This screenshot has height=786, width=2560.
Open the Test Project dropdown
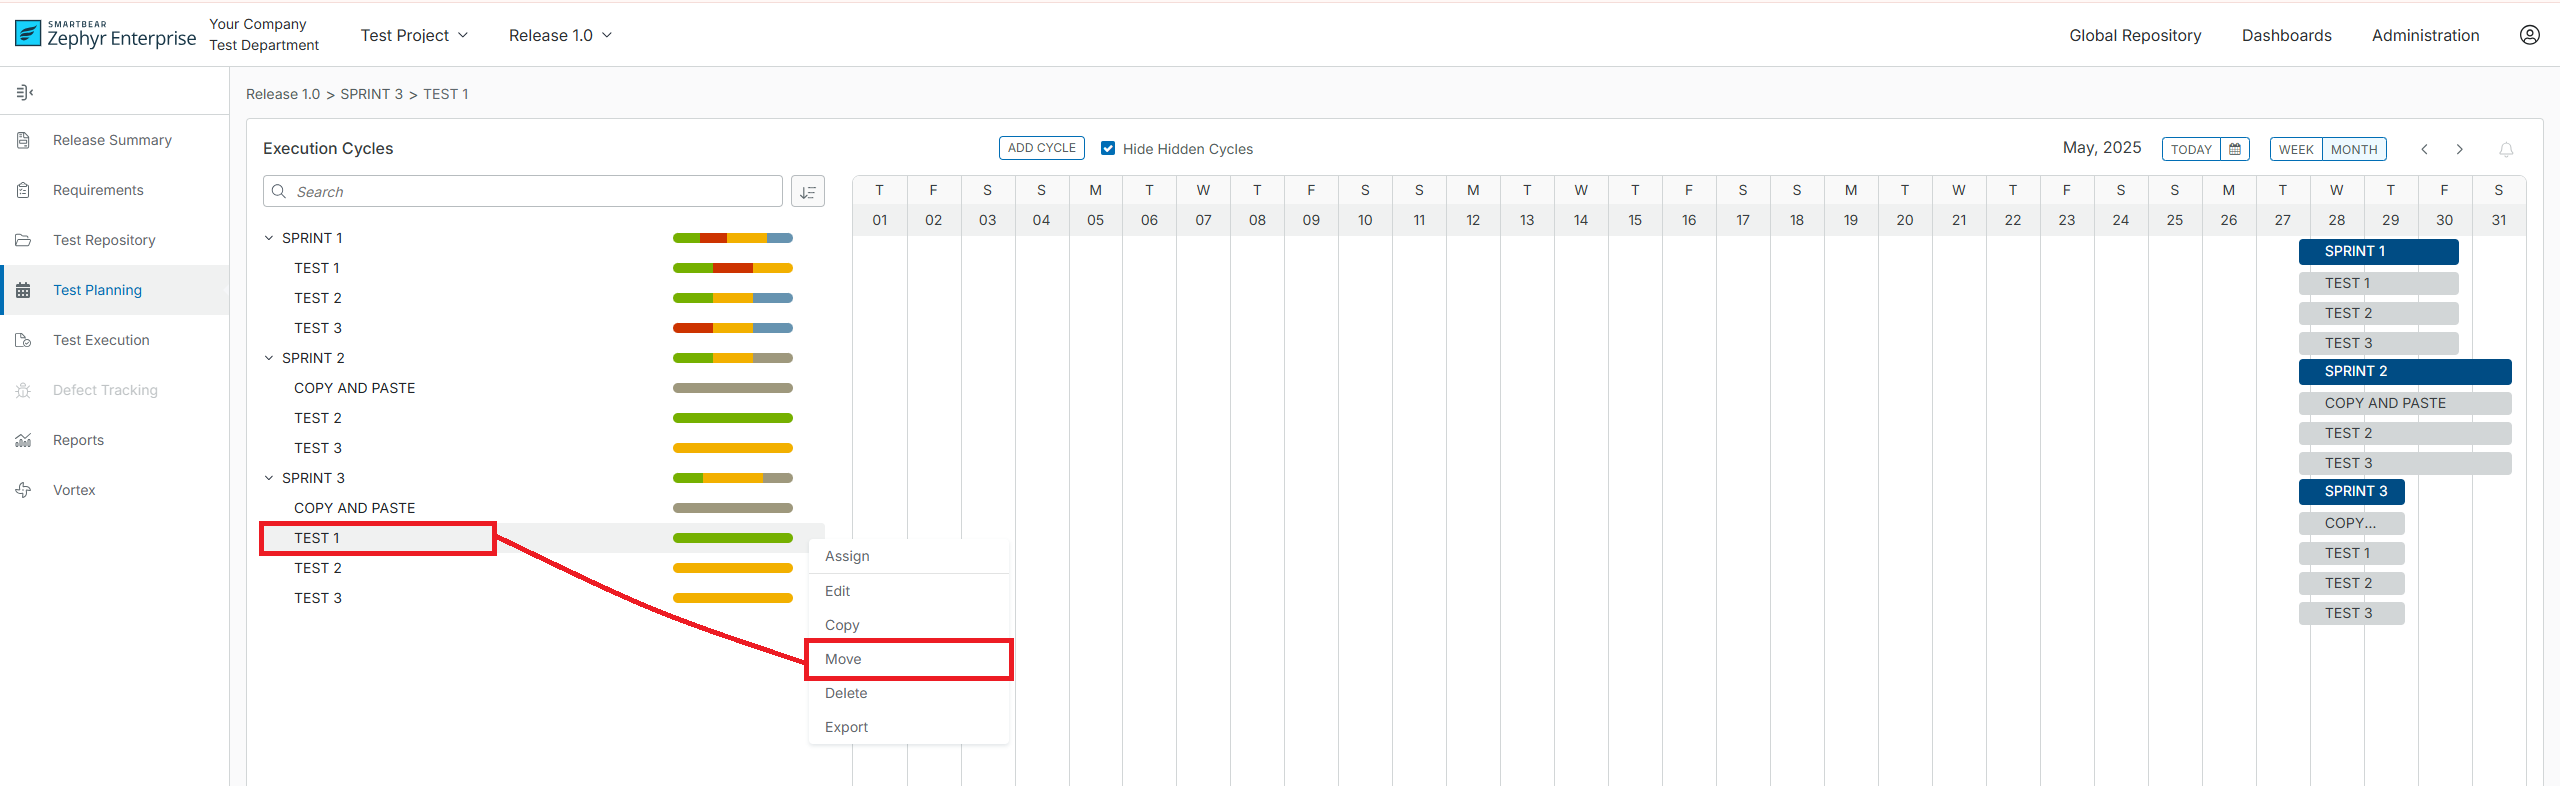[x=414, y=35]
